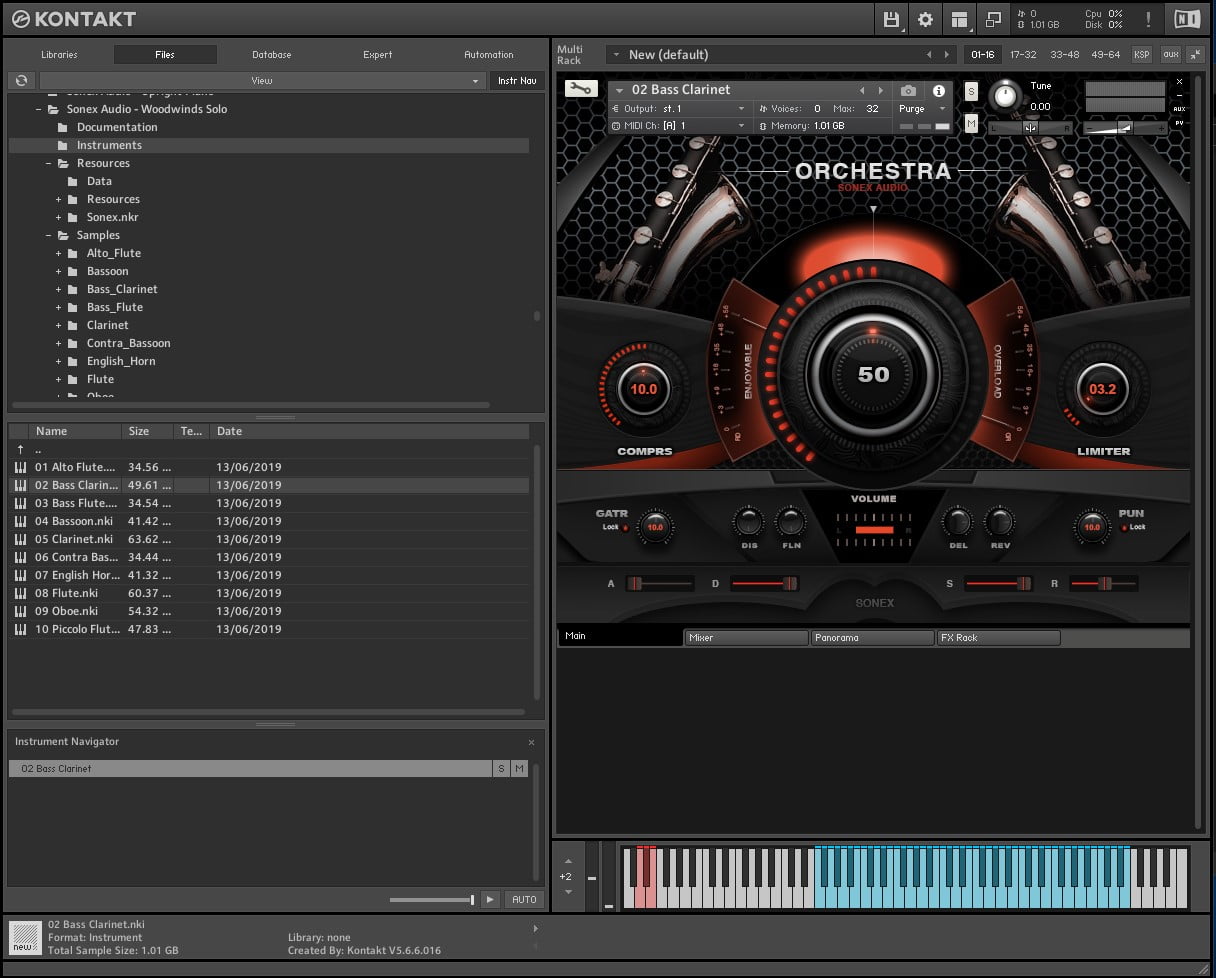
Task: Toggle the aux section in the rack header
Action: tap(1170, 54)
